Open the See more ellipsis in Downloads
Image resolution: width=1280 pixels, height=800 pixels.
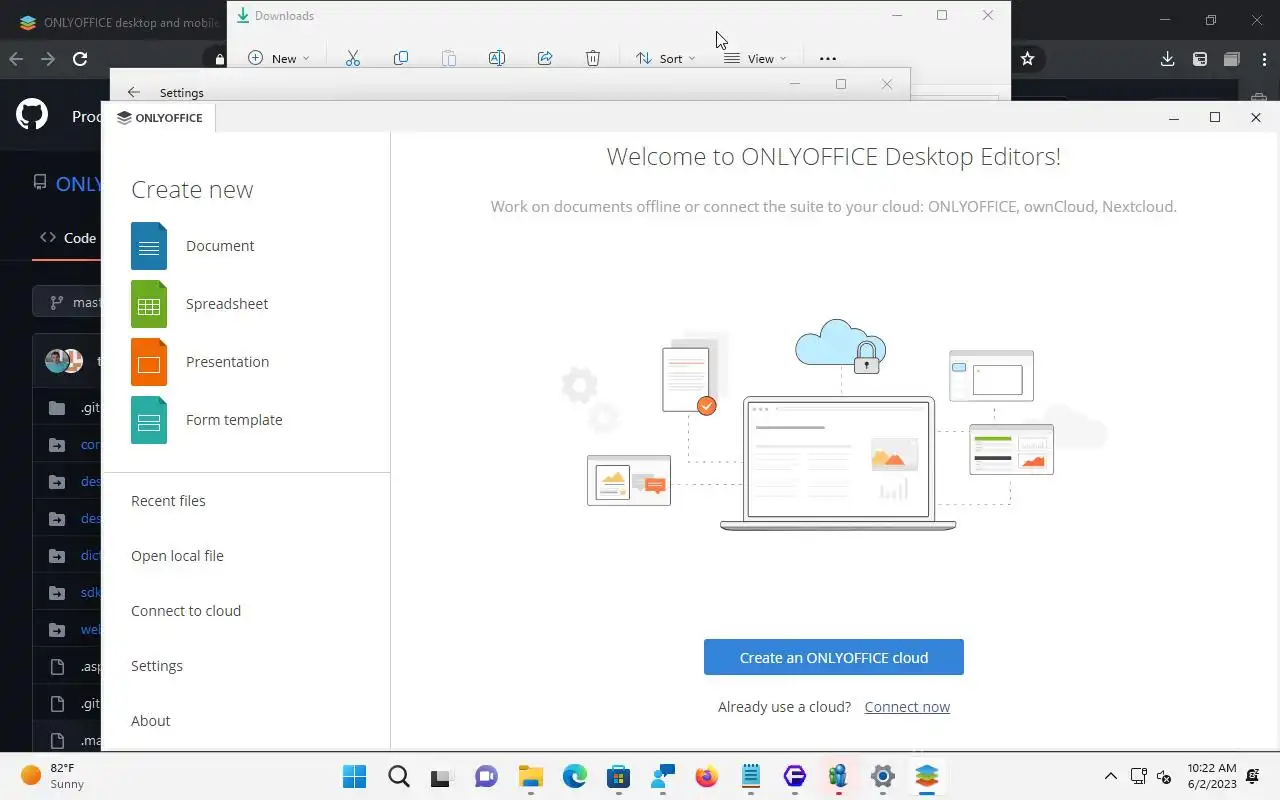(827, 58)
